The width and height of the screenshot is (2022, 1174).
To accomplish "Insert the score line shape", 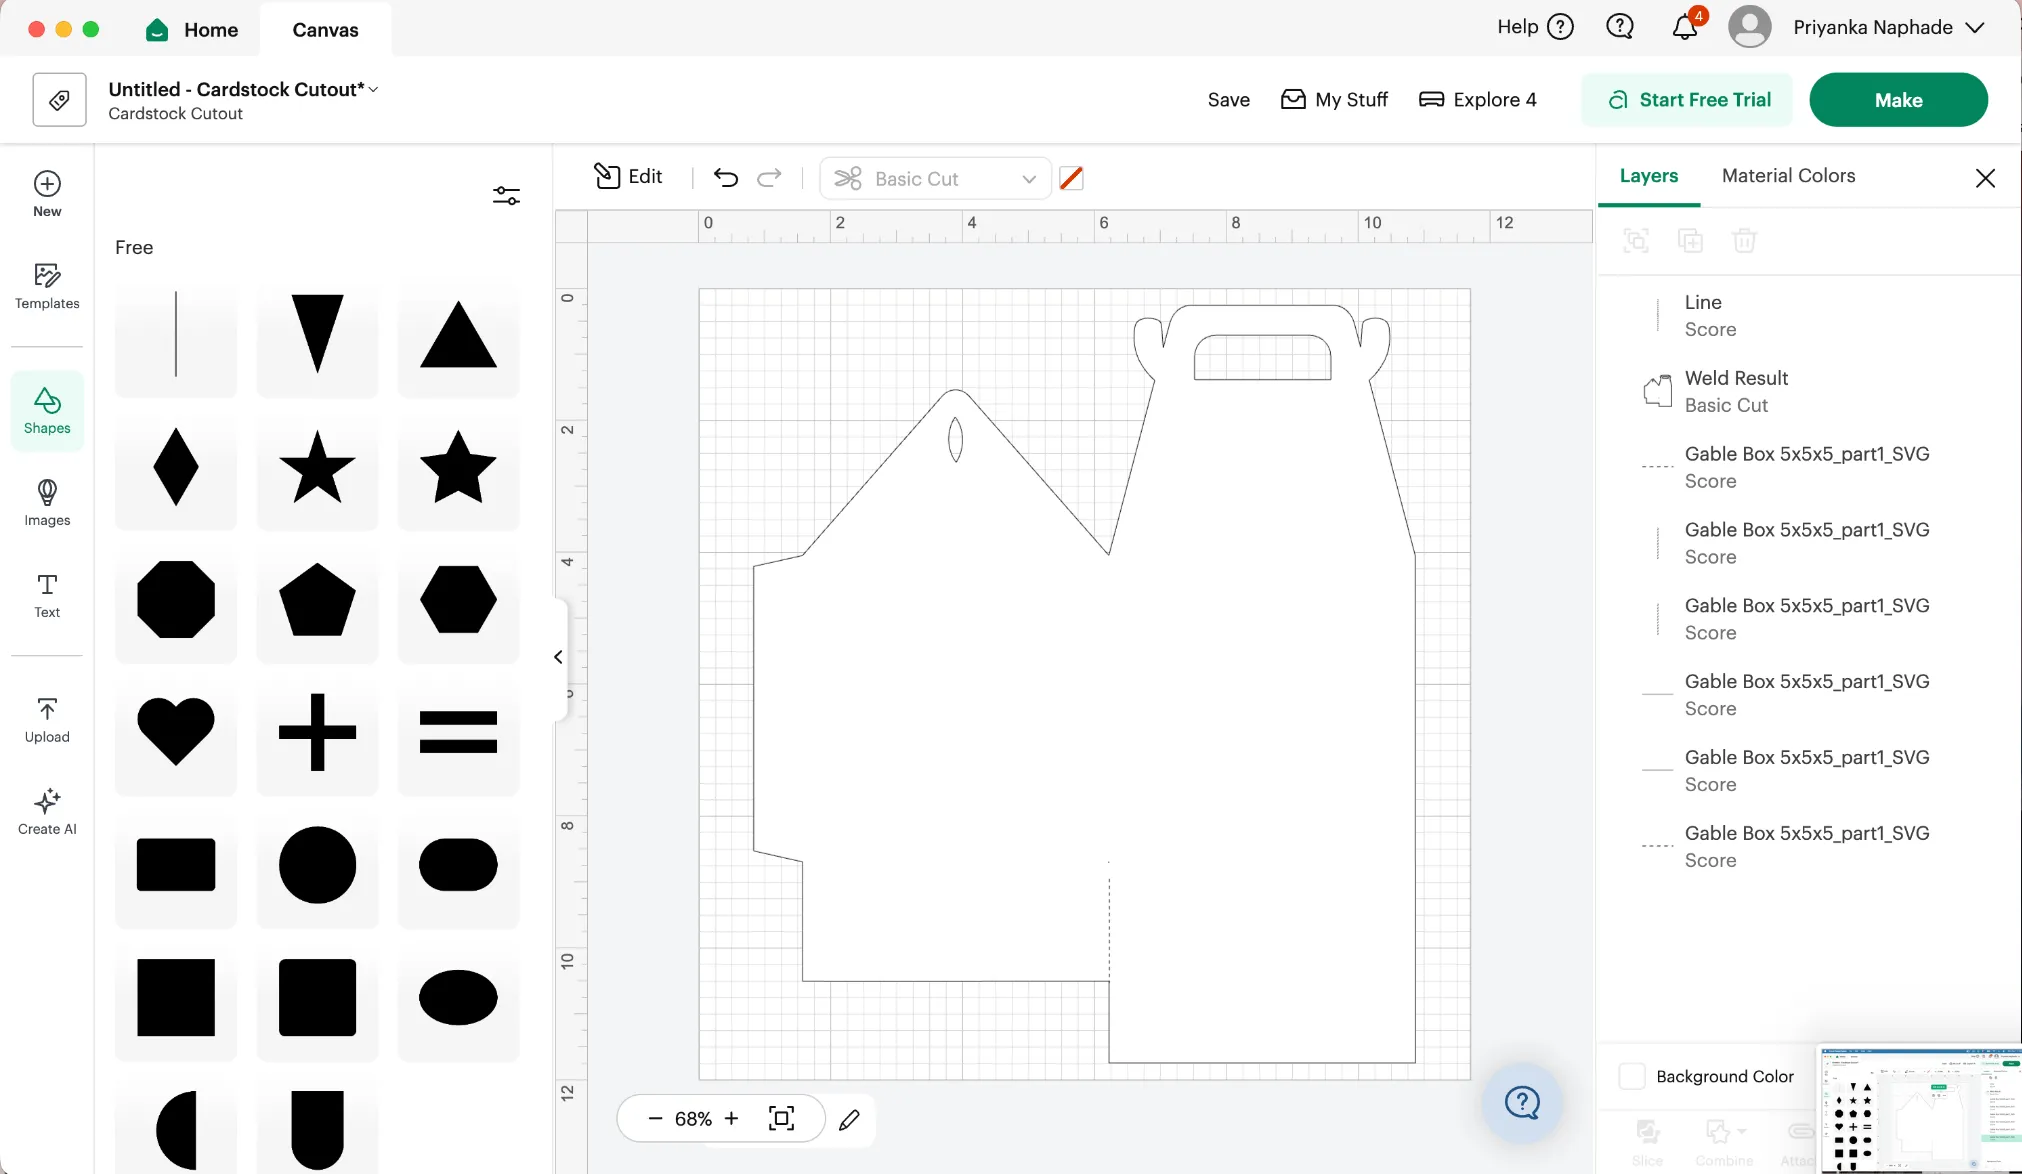I will click(x=176, y=334).
